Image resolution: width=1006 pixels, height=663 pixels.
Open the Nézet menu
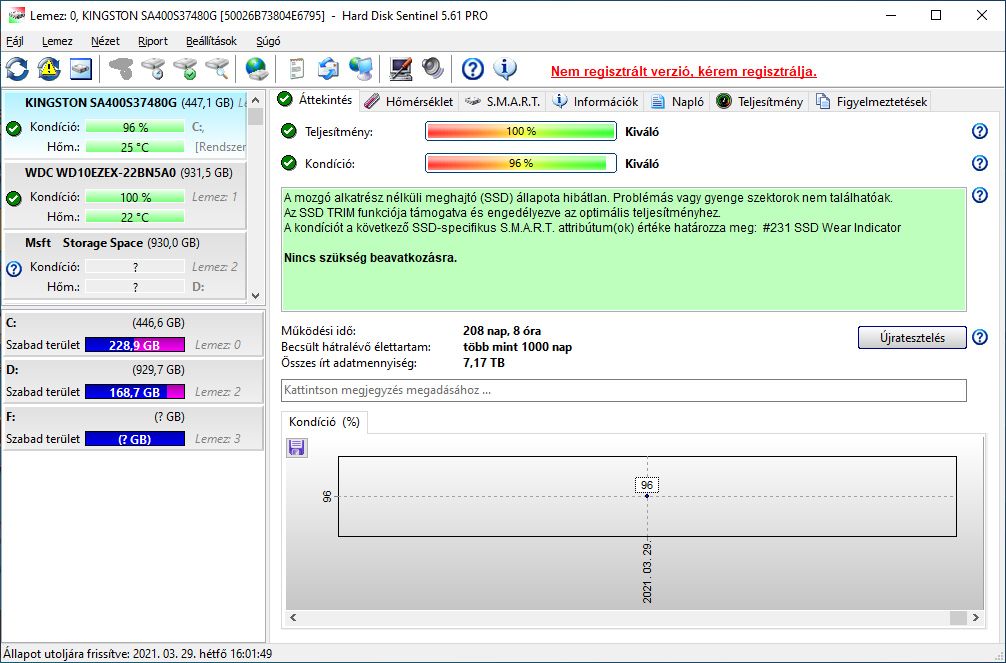[x=105, y=41]
